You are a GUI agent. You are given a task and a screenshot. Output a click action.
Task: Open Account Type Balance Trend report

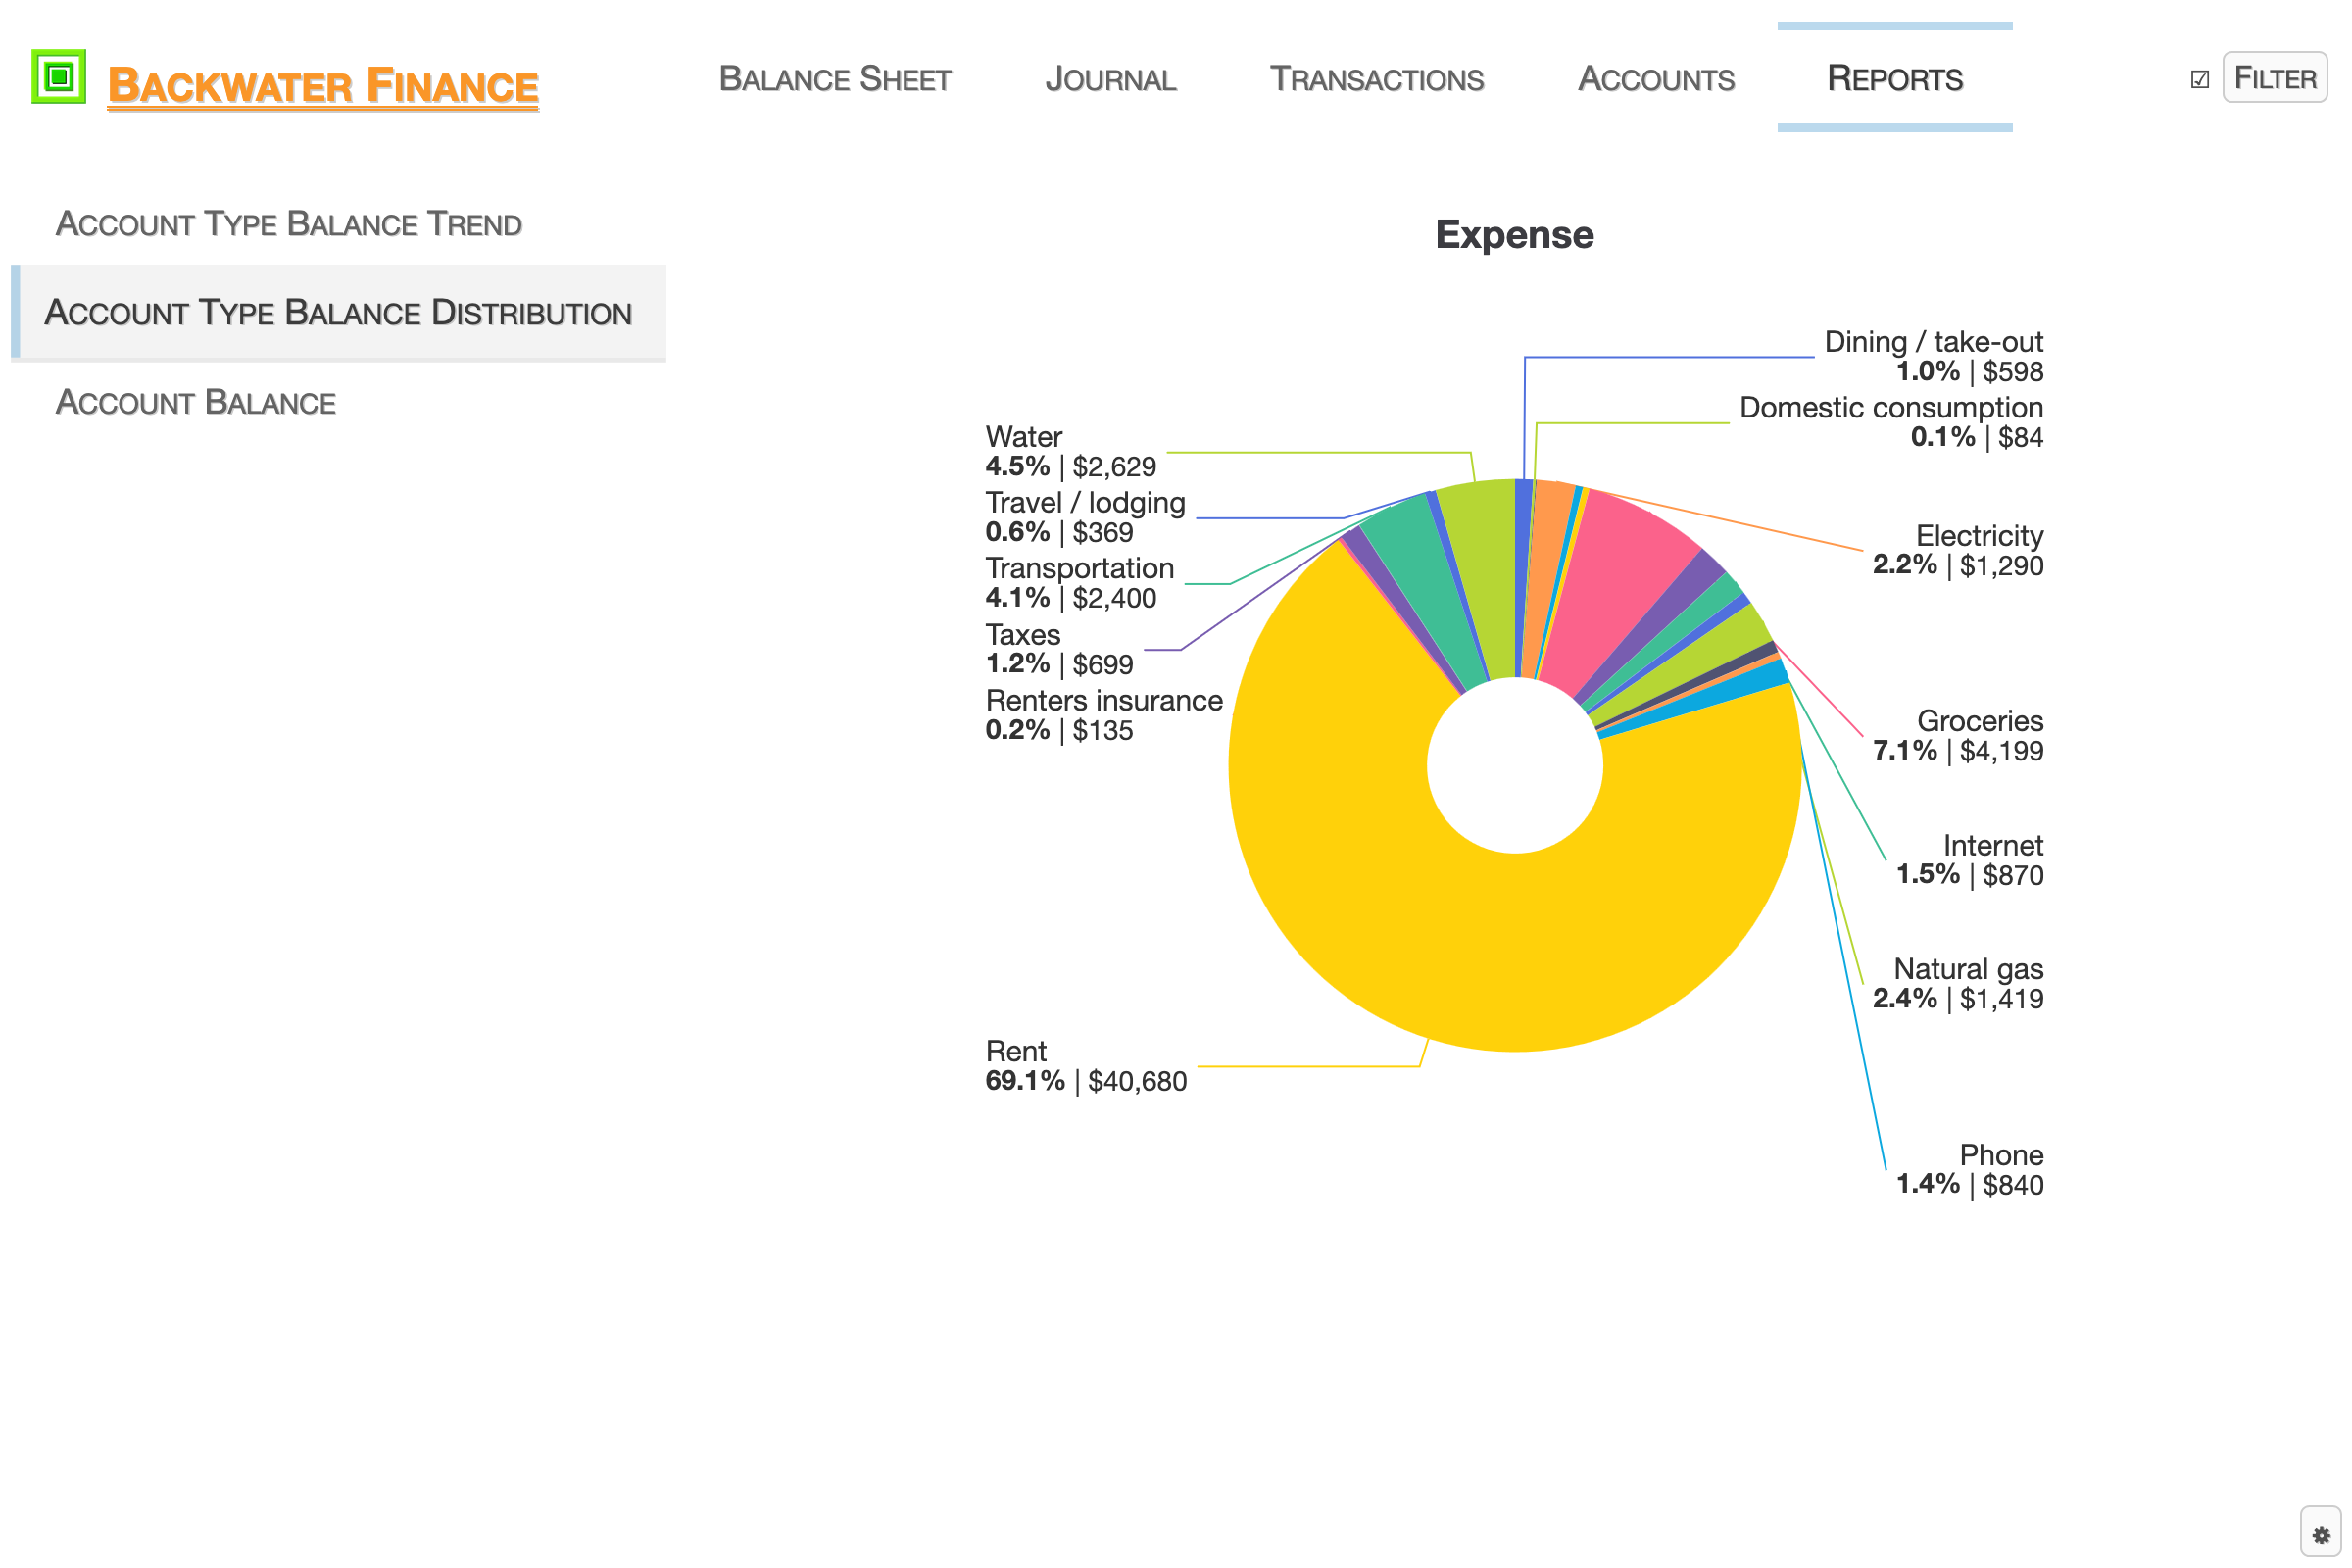(x=288, y=223)
